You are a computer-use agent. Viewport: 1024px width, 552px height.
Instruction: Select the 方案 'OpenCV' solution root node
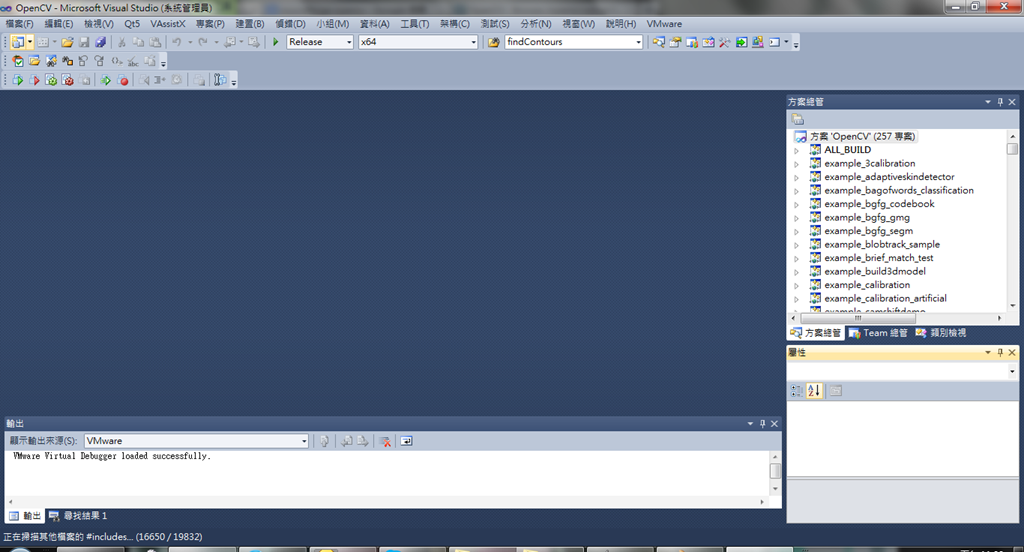[x=862, y=137]
